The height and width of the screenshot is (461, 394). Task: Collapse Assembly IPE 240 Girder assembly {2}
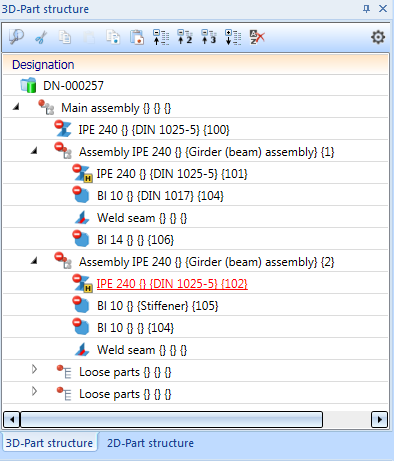coord(34,261)
